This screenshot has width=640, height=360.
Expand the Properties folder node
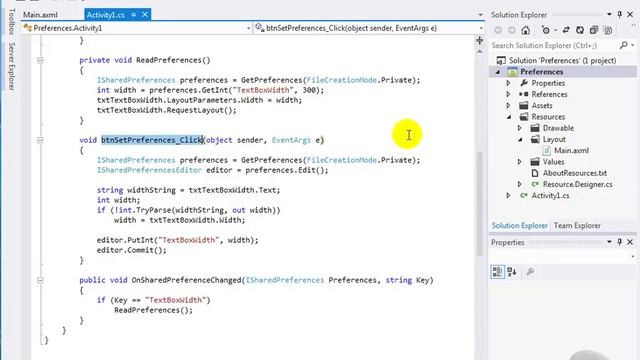point(509,83)
